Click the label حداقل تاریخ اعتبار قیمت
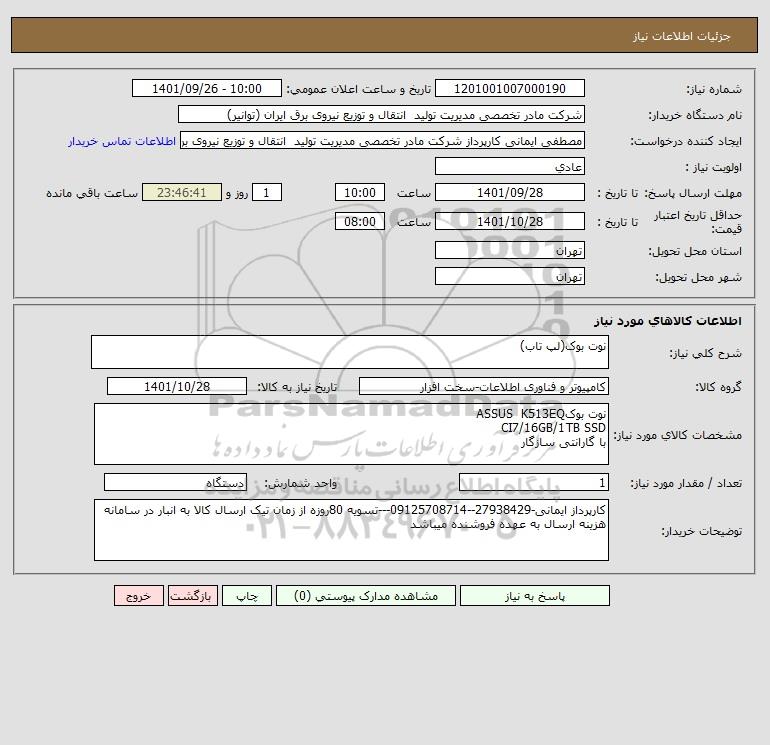 tap(698, 222)
